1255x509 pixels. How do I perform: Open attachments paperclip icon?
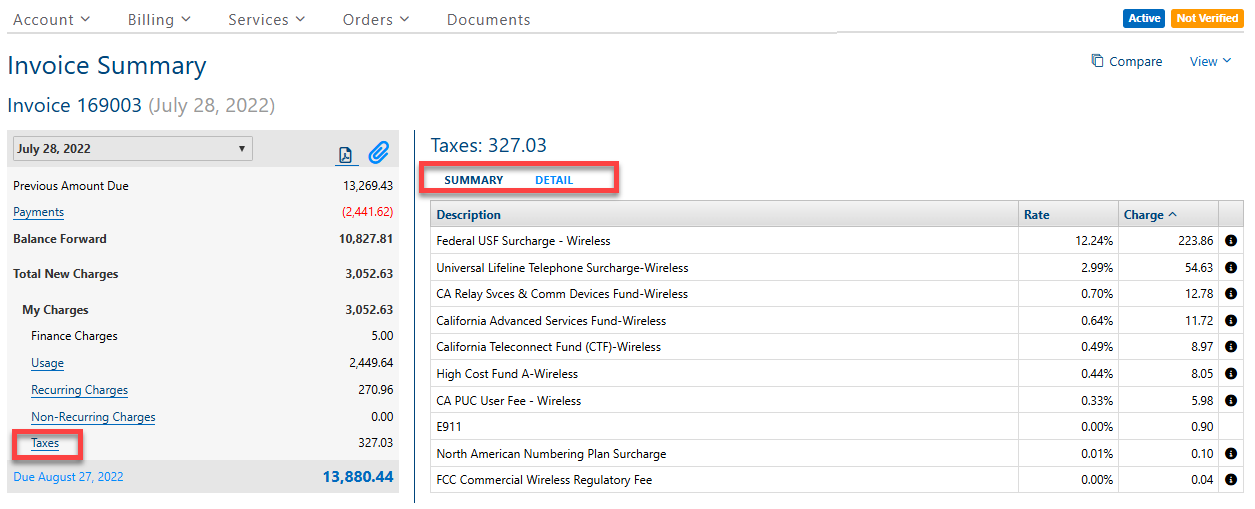pyautogui.click(x=378, y=153)
